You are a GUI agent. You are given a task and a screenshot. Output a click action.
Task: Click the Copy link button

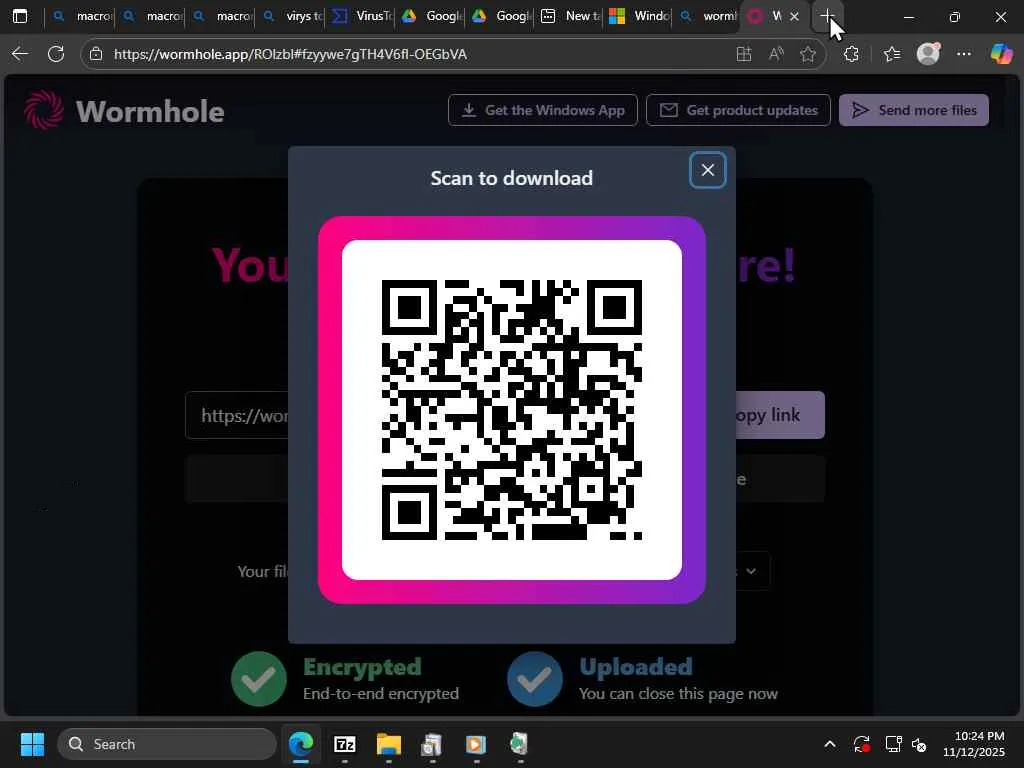(780, 415)
